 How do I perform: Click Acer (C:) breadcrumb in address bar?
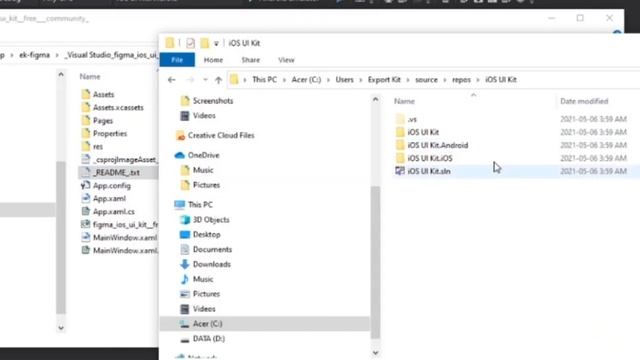click(306, 80)
